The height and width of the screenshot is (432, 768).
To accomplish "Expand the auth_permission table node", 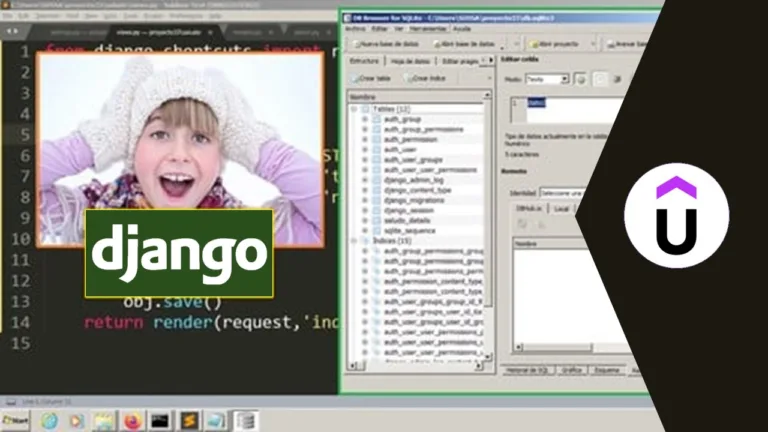I will point(365,140).
